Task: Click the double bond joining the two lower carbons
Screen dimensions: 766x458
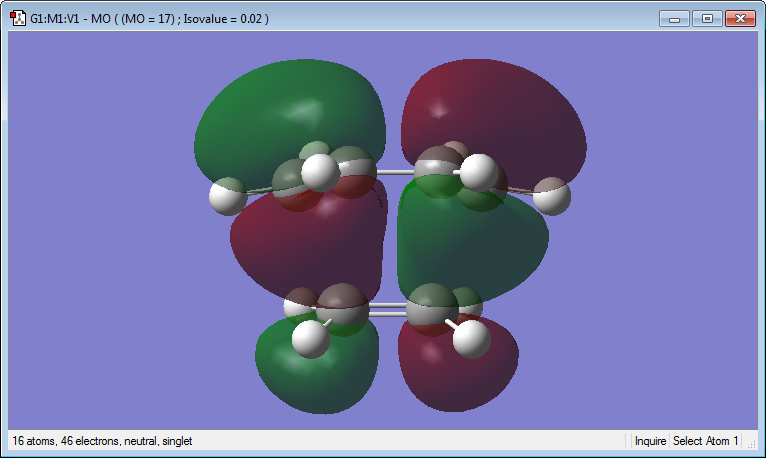Action: pos(387,310)
